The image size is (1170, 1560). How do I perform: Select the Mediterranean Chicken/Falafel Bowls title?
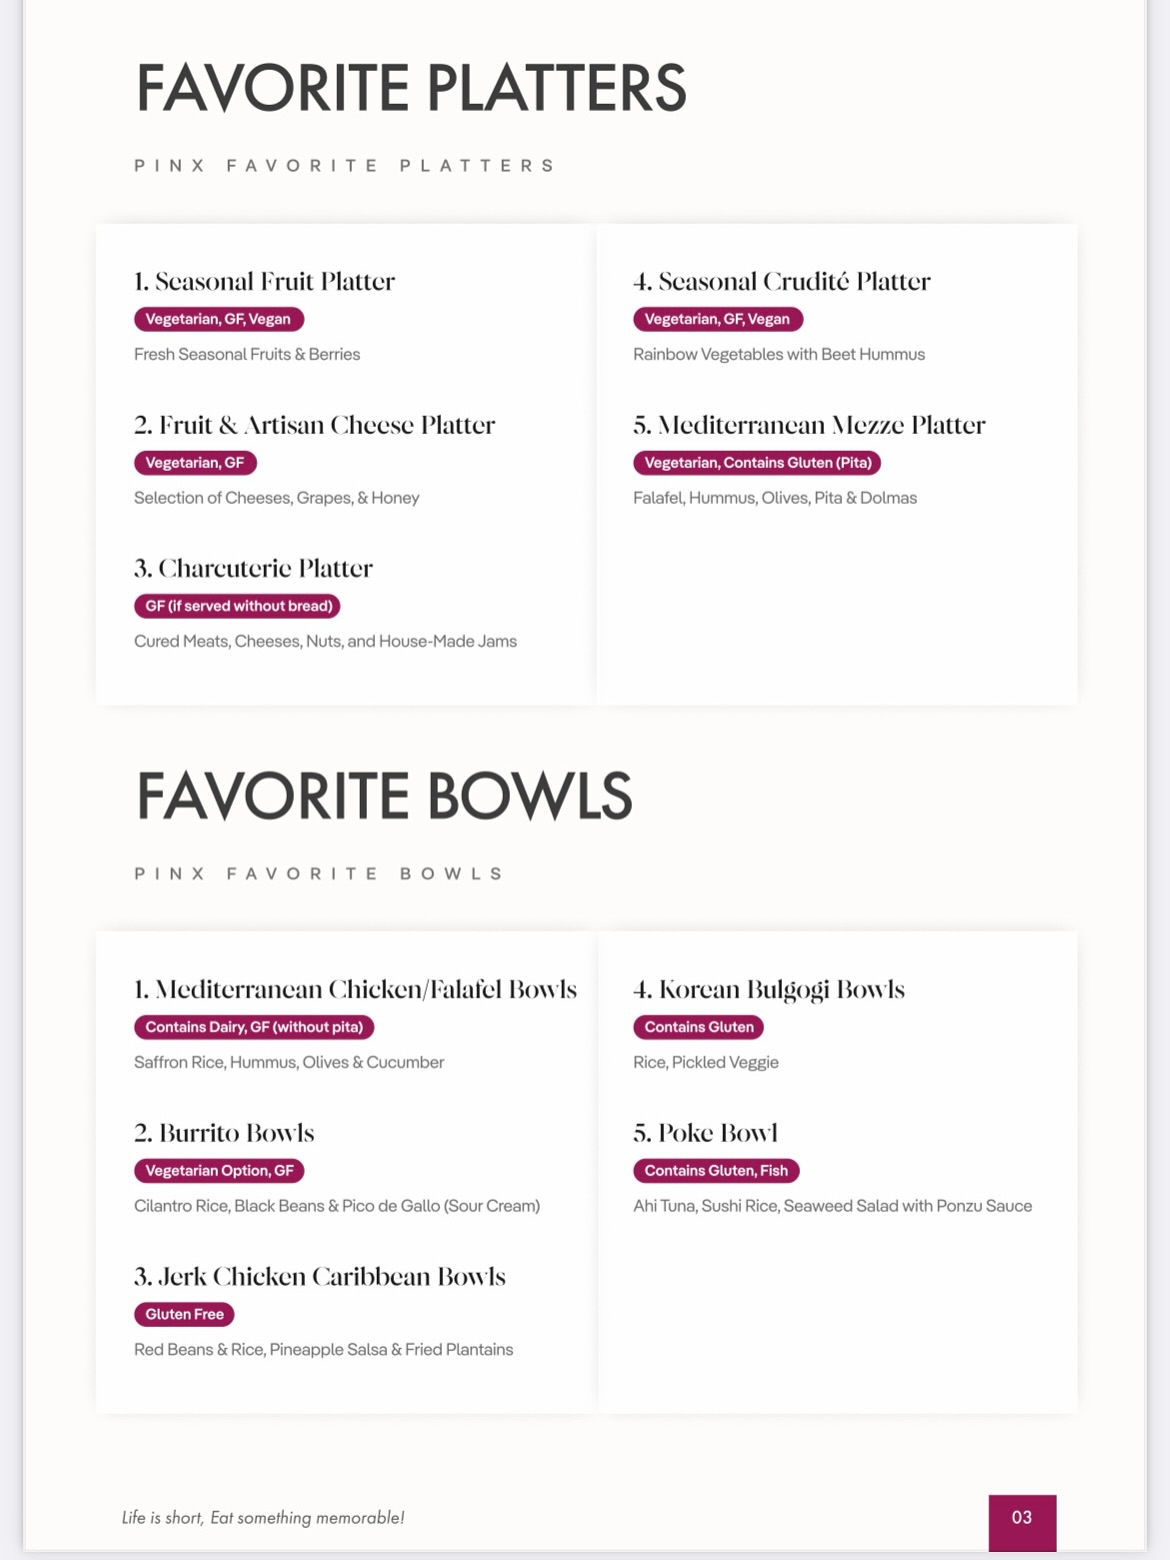(x=356, y=990)
